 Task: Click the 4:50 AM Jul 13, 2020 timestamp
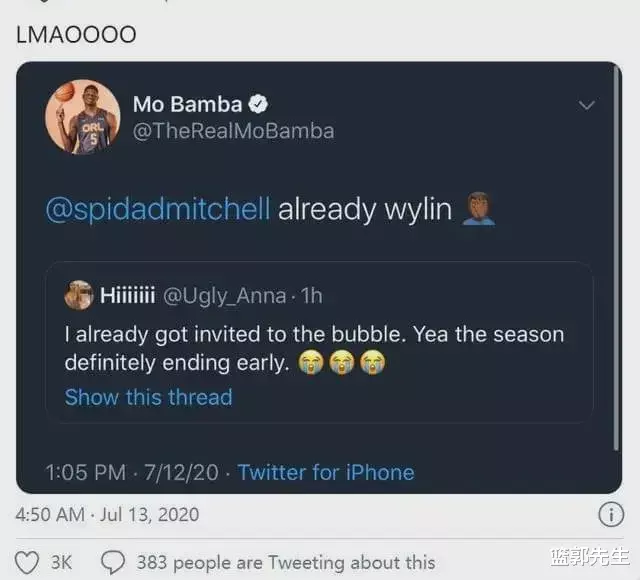(x=107, y=514)
